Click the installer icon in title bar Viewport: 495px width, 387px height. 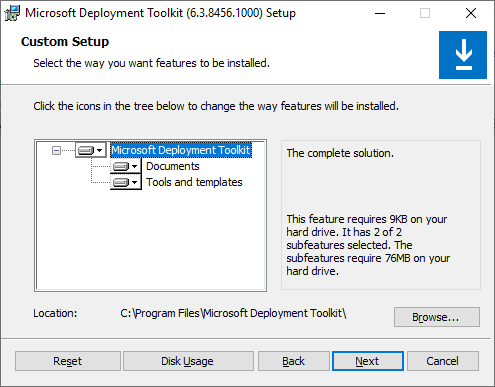pyautogui.click(x=12, y=13)
